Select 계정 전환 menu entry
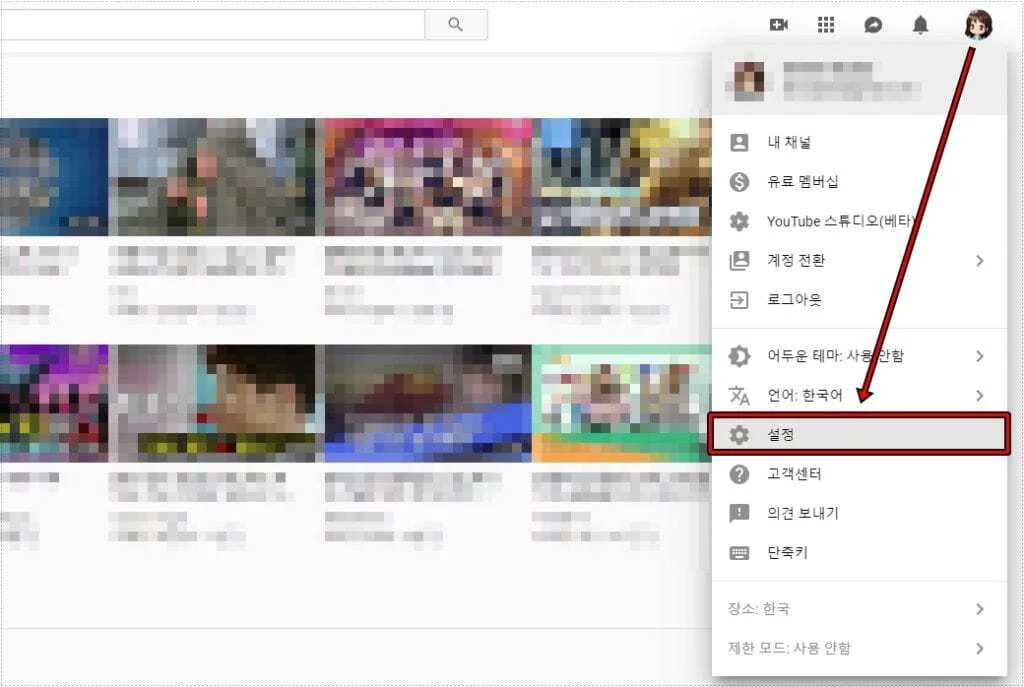This screenshot has width=1024, height=687. [x=859, y=261]
